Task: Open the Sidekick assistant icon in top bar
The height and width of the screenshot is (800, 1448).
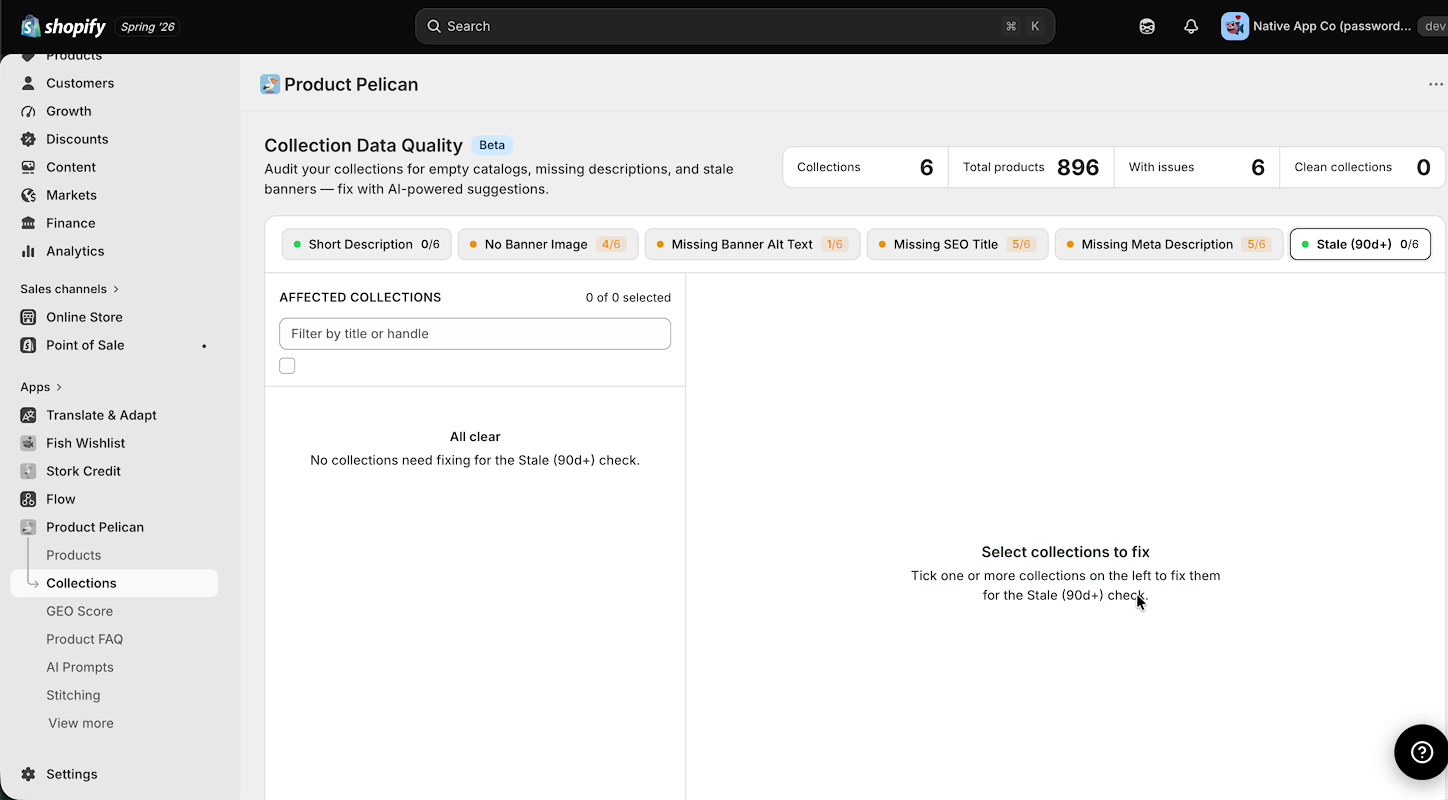Action: [x=1147, y=27]
